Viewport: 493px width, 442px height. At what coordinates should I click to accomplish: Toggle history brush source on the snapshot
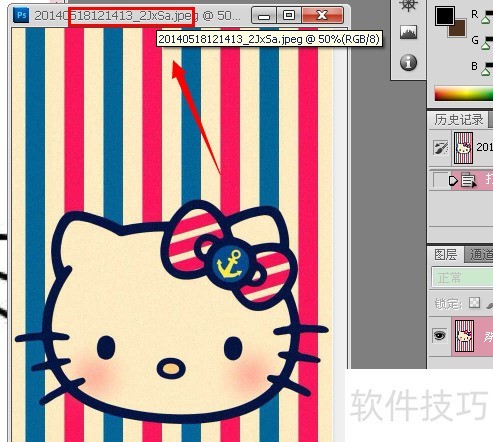tap(440, 148)
